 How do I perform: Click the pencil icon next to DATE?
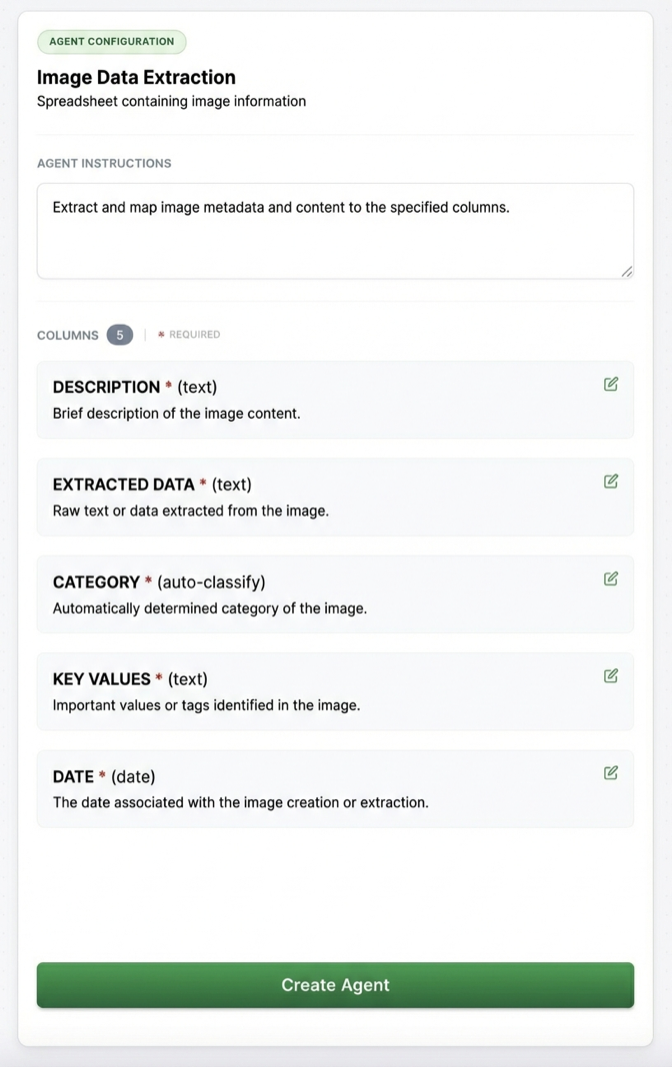point(611,772)
